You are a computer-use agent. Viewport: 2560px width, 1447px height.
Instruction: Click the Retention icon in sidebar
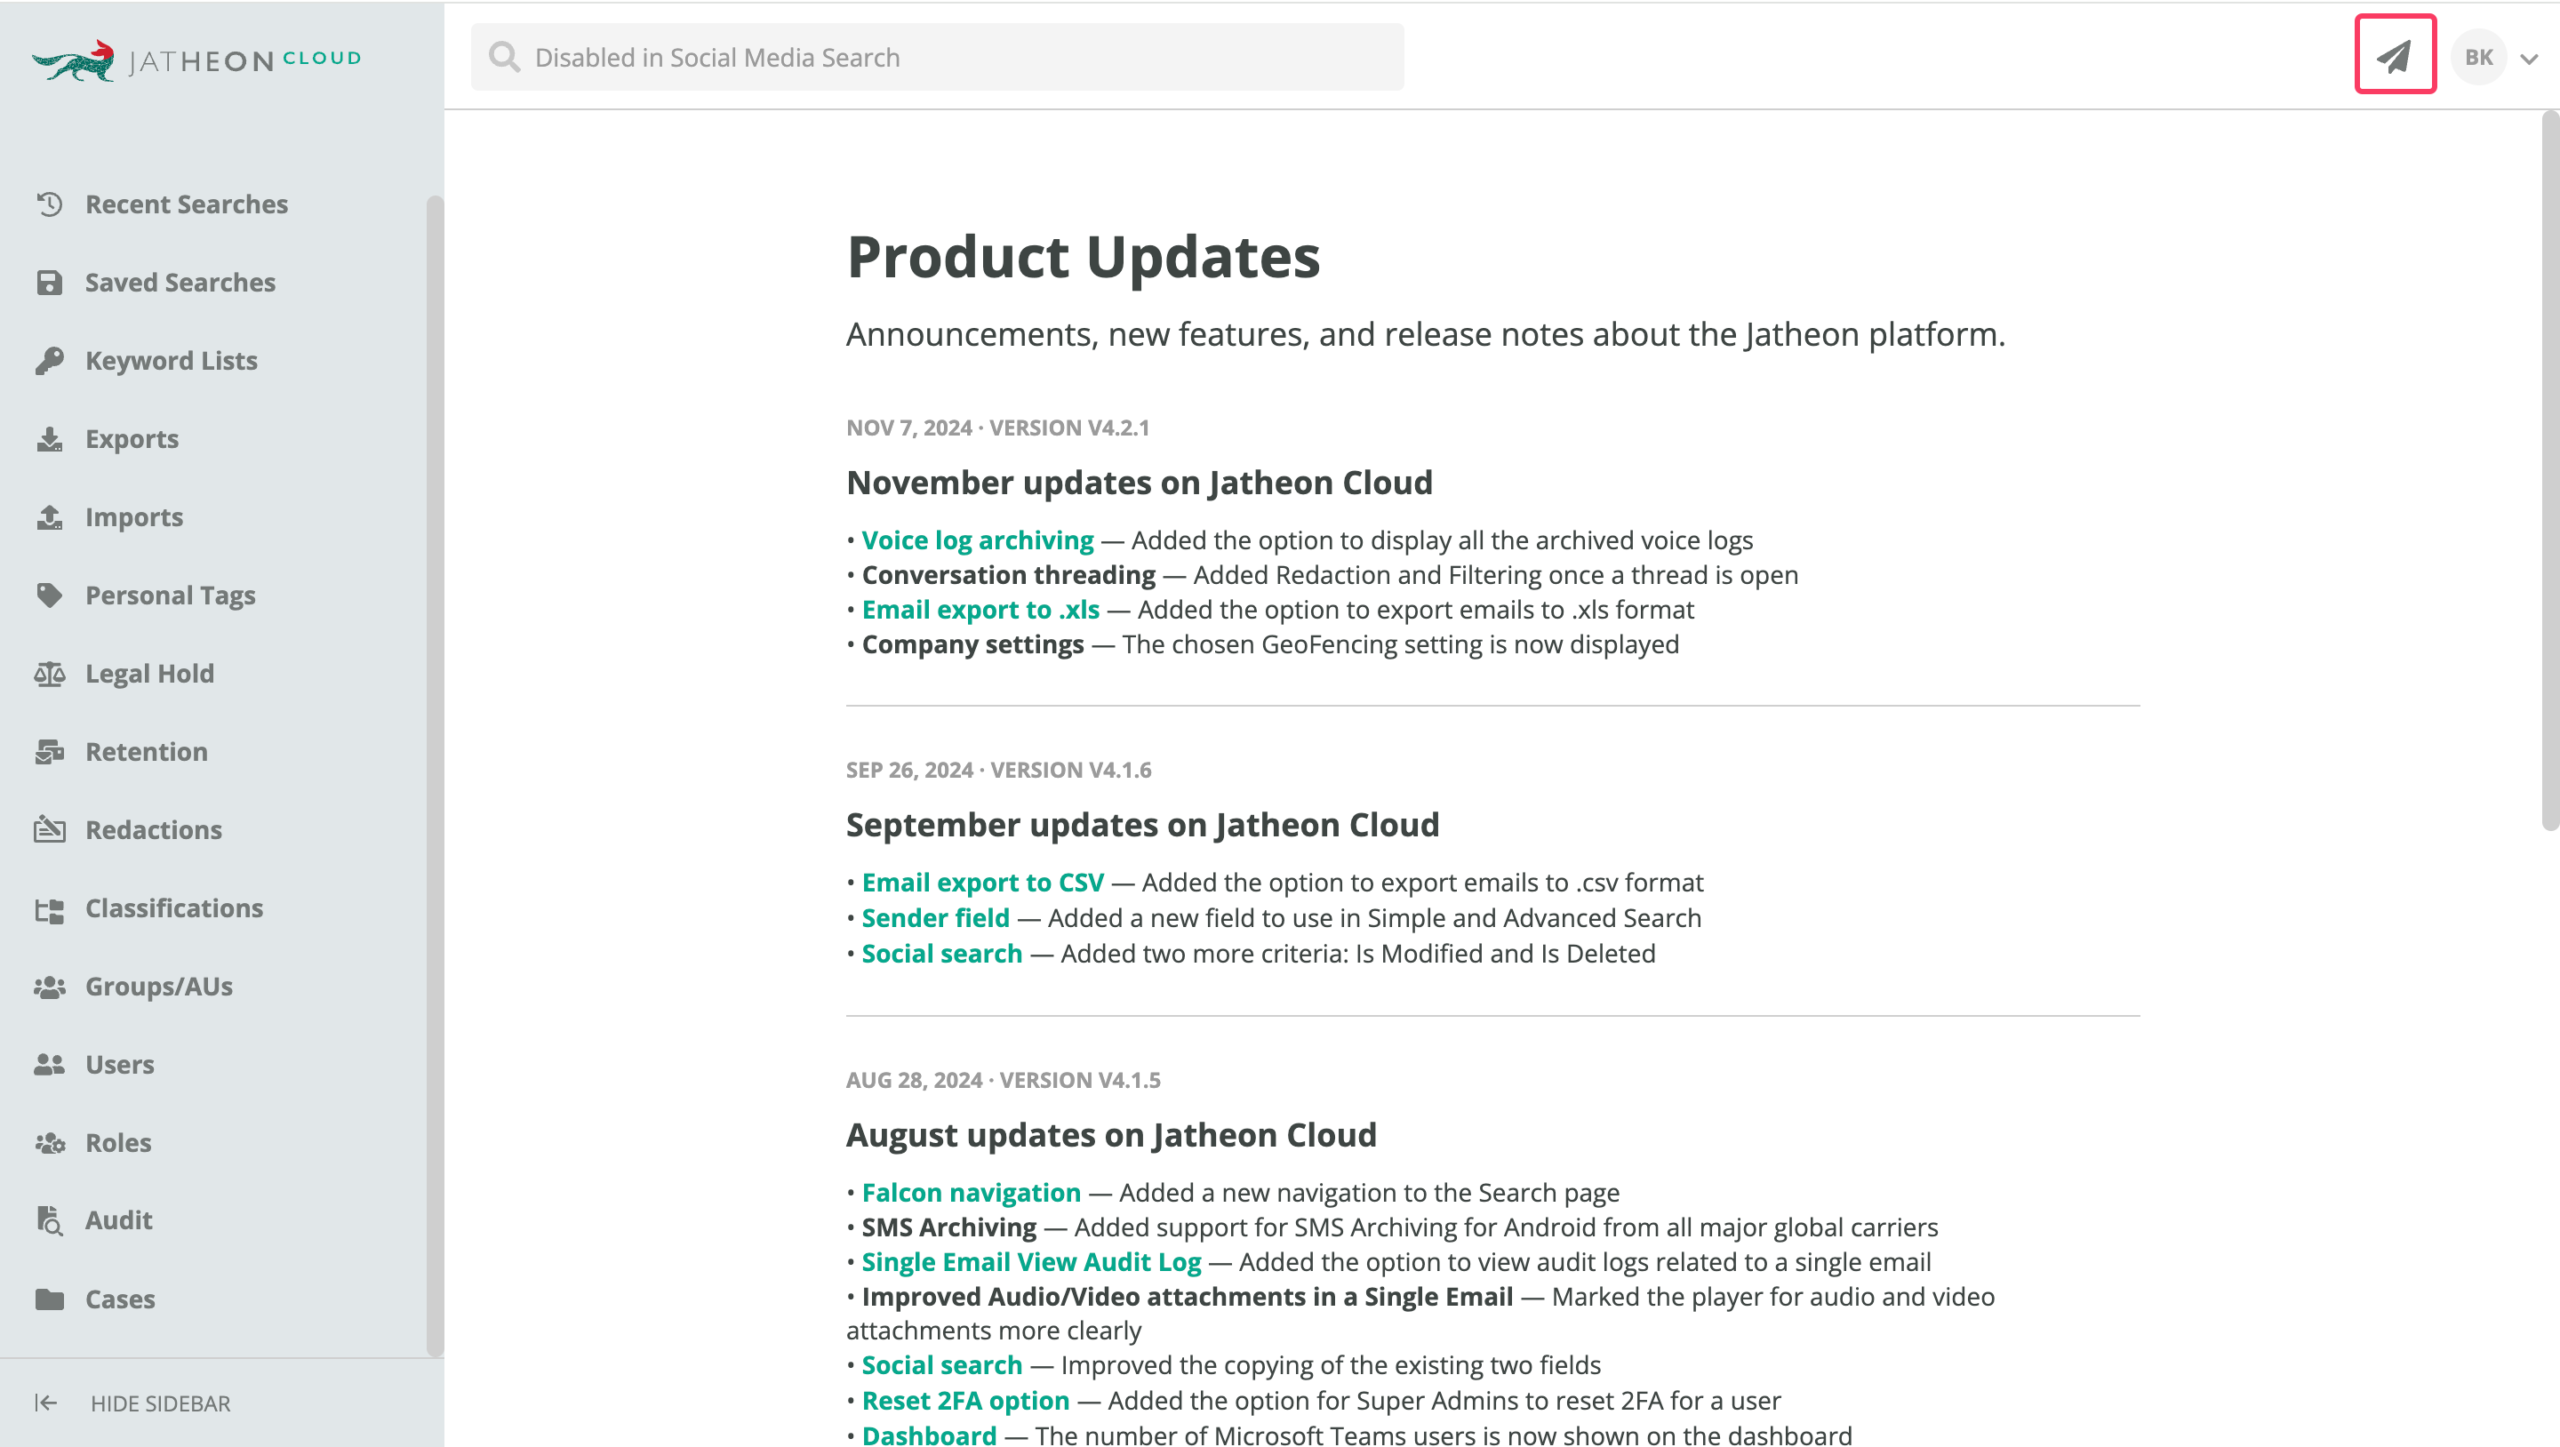point(49,752)
